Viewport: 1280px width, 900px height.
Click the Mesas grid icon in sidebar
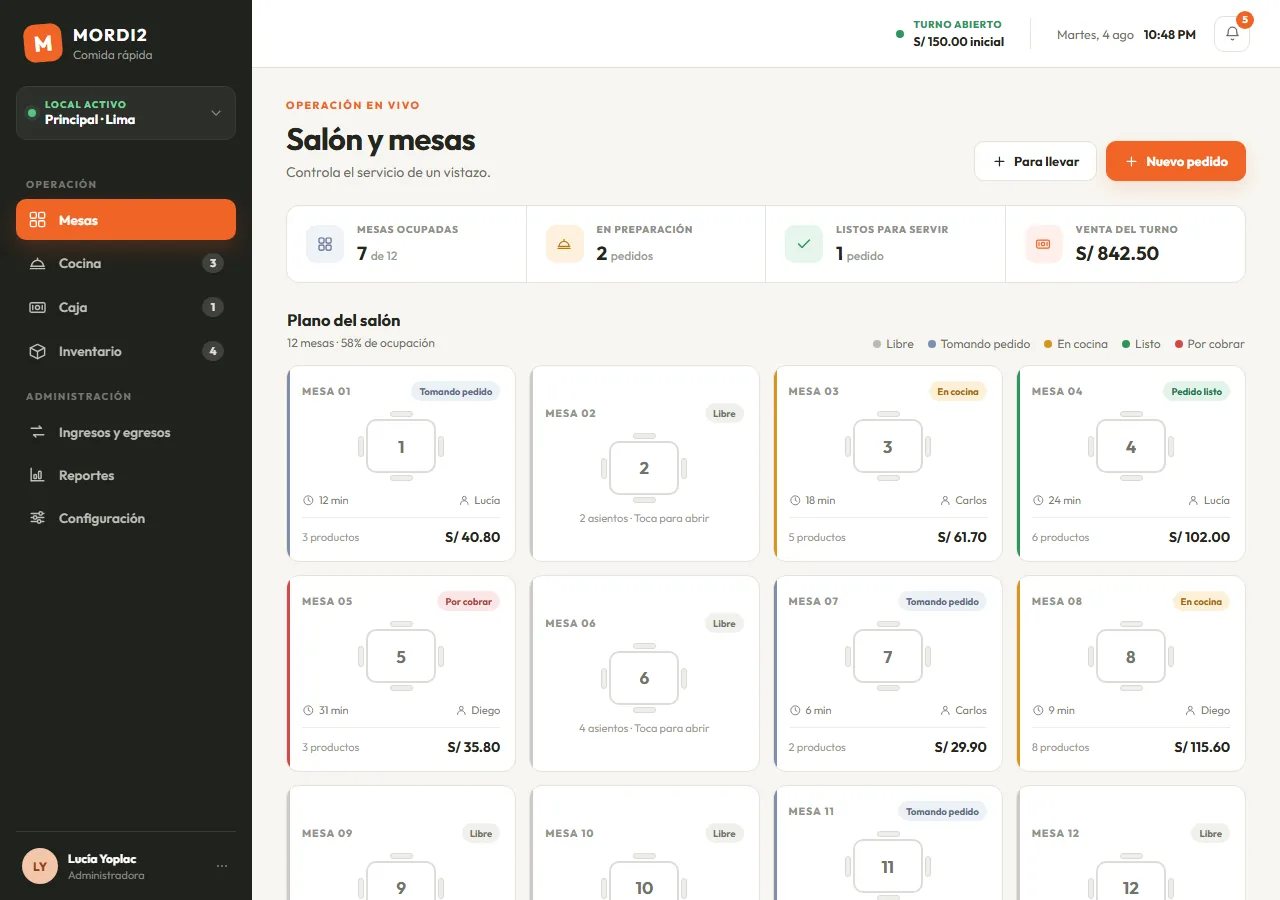[38, 220]
